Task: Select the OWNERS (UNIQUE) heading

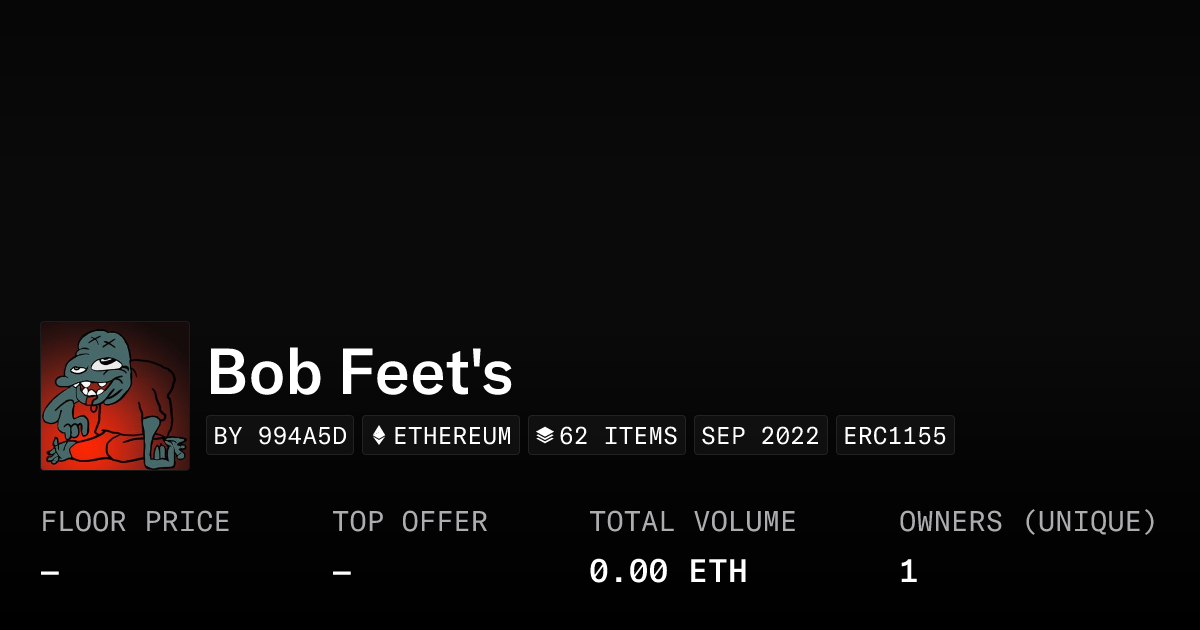Action: point(1027,522)
